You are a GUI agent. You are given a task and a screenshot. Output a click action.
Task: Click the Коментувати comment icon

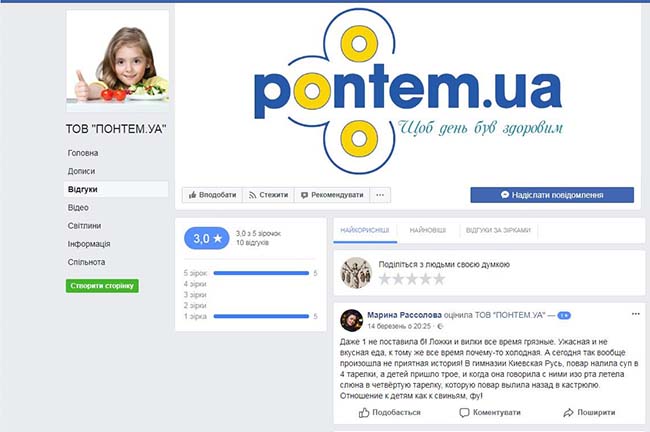465,412
